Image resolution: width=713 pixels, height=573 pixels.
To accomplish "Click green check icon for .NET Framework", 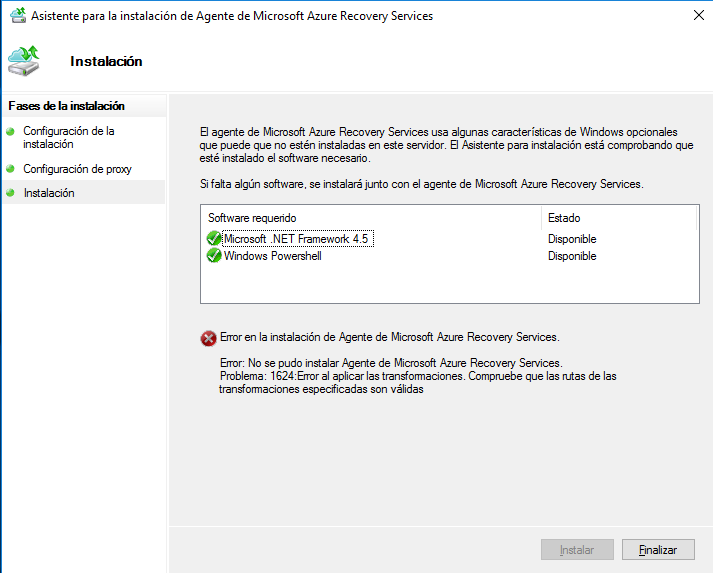I will click(x=214, y=238).
